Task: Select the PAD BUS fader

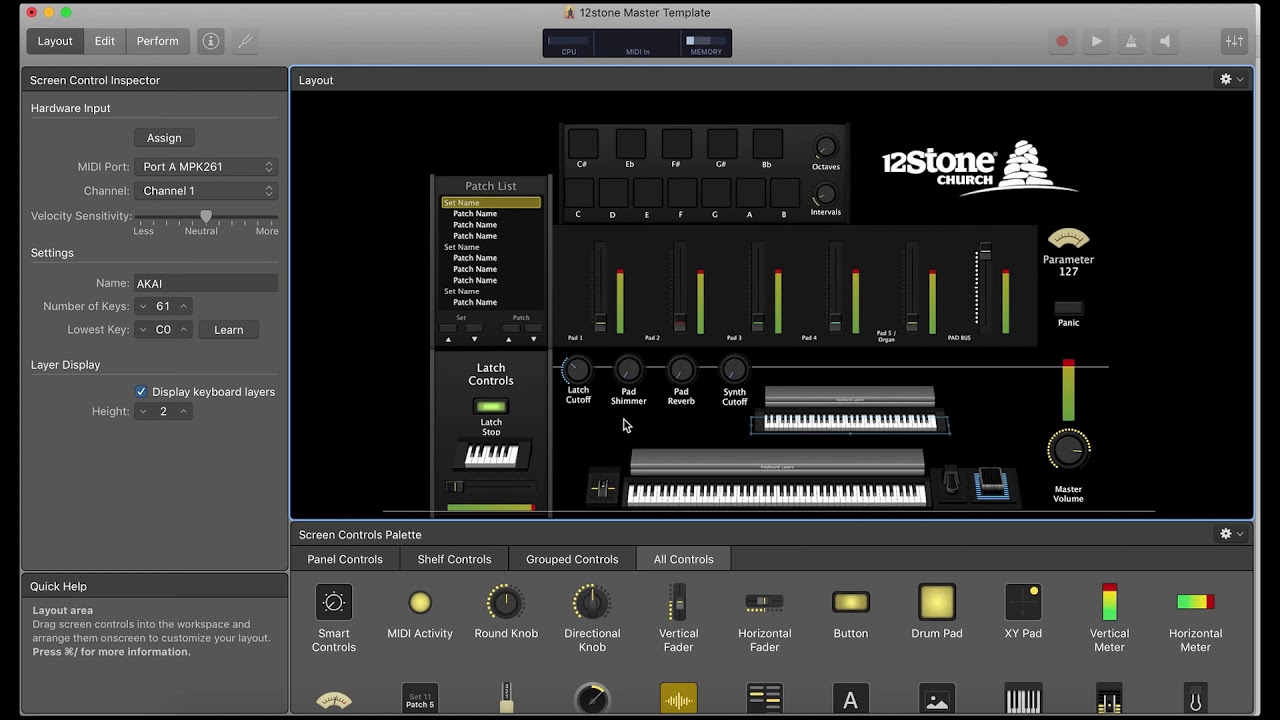Action: (984, 285)
